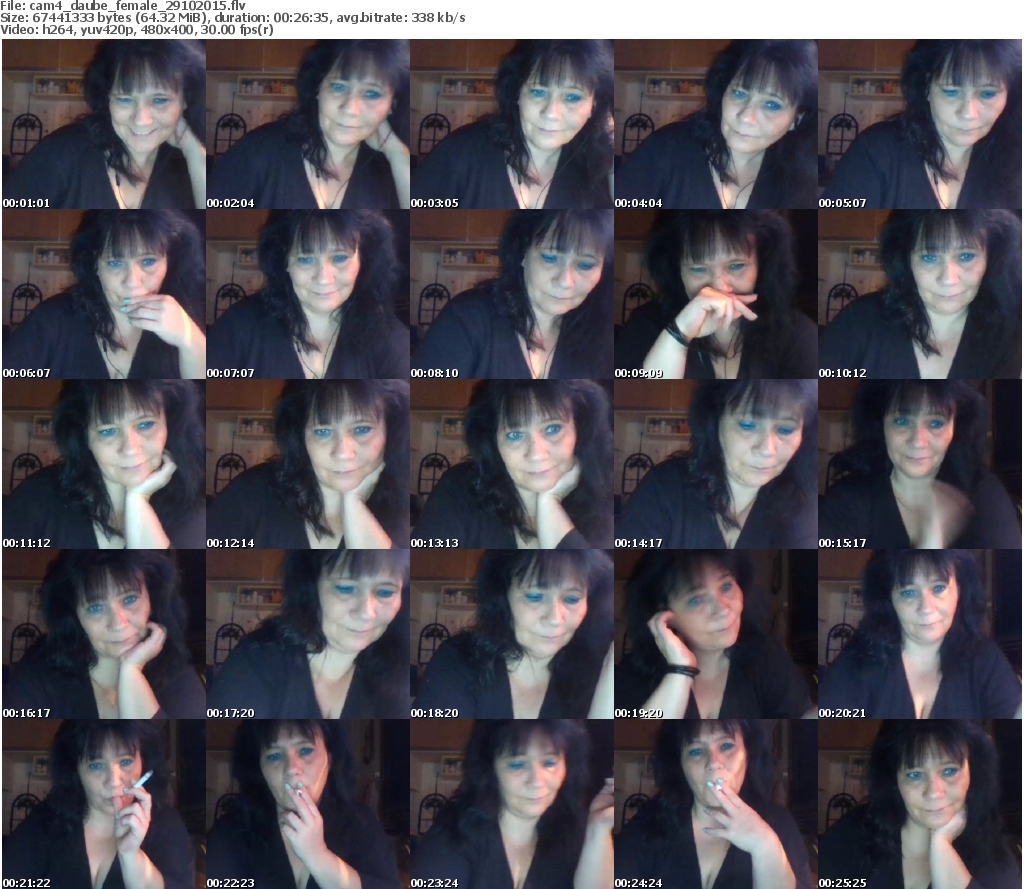
Task: Choose the thumbnail frame stamped 00:22:23
Action: point(308,804)
